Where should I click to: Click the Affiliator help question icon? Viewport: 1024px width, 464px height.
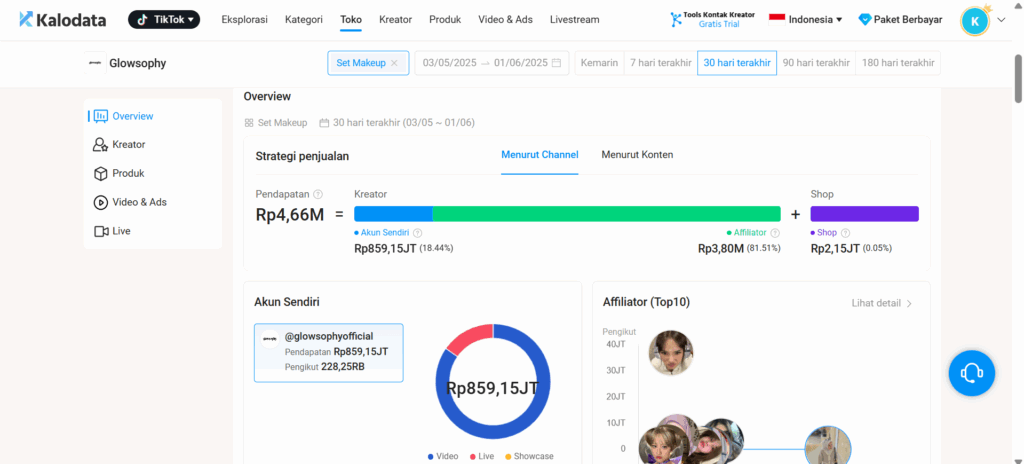pos(775,233)
